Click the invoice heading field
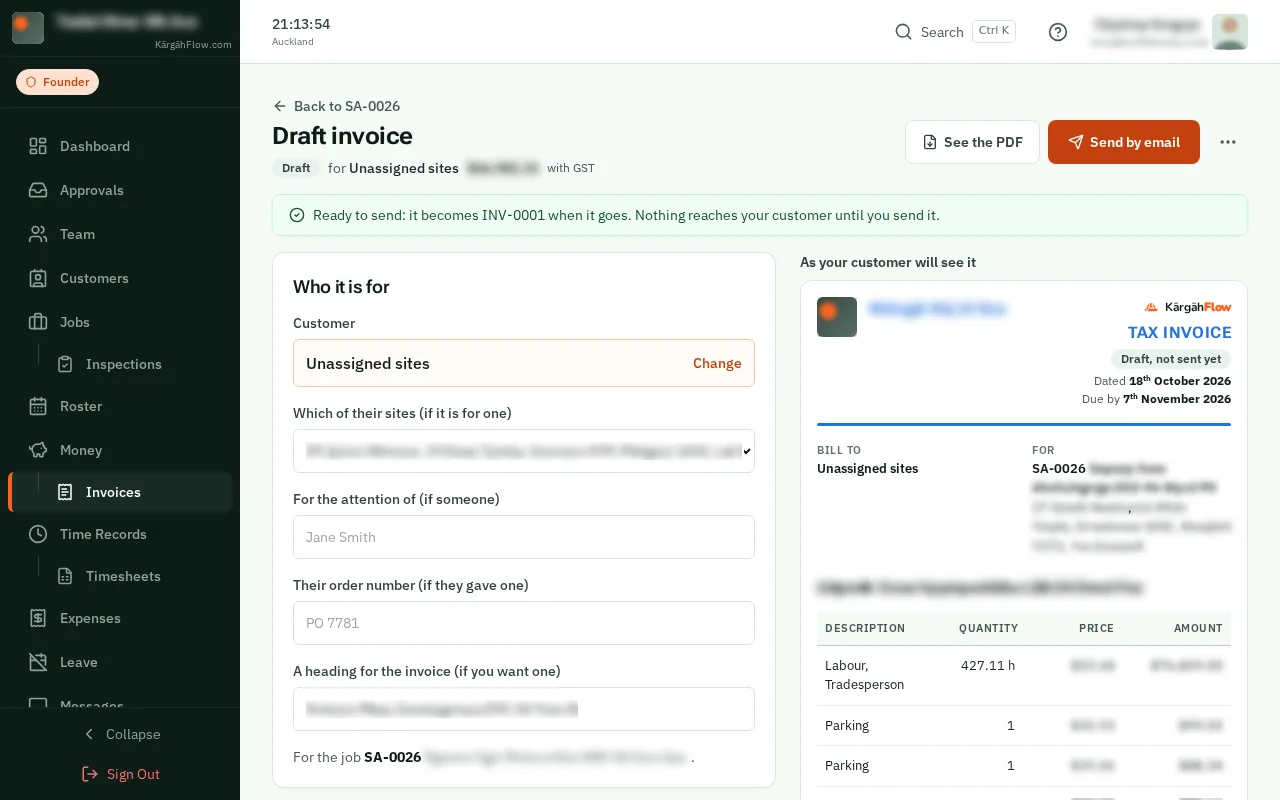Viewport: 1280px width, 800px height. pos(524,709)
